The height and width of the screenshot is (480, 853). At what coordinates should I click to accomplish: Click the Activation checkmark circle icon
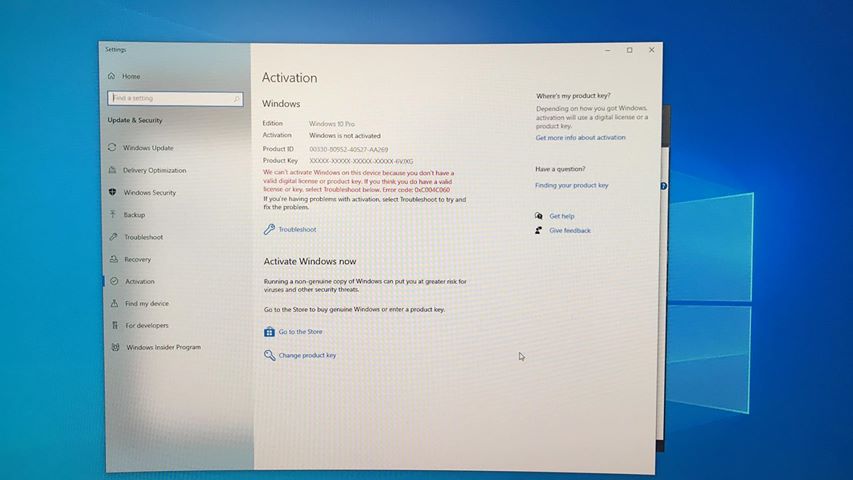pos(114,281)
